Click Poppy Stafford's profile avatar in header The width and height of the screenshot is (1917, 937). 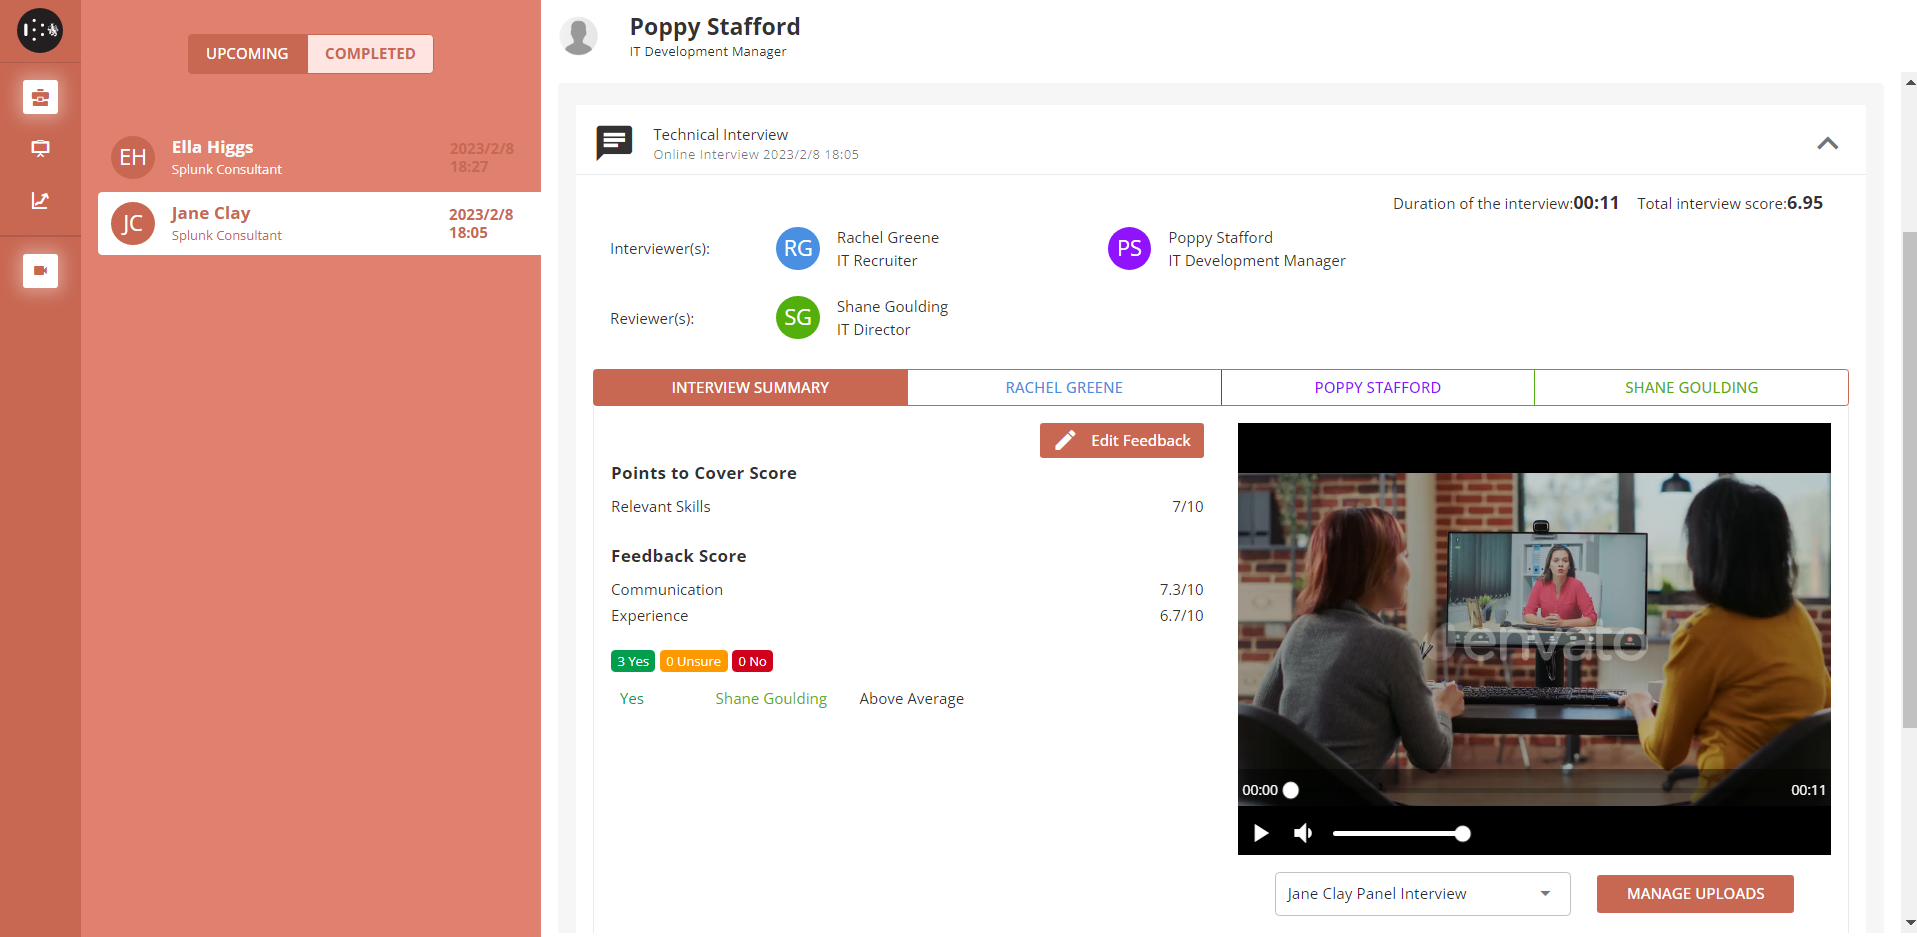(579, 36)
